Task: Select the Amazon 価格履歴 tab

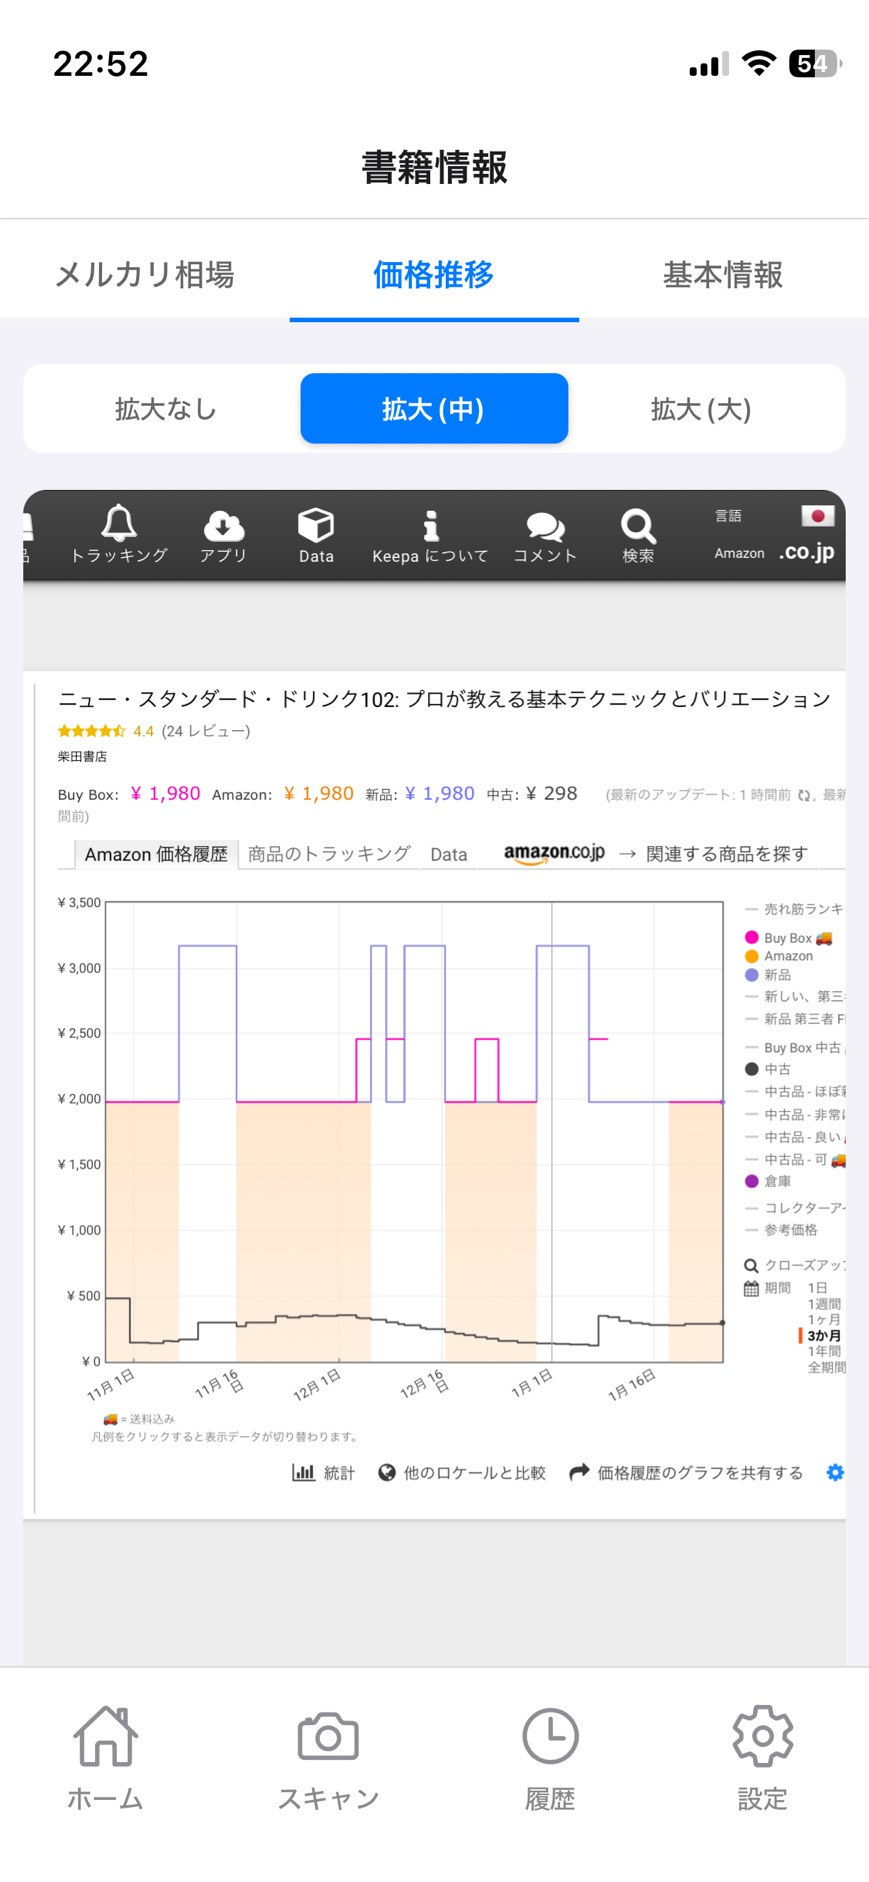Action: 156,854
